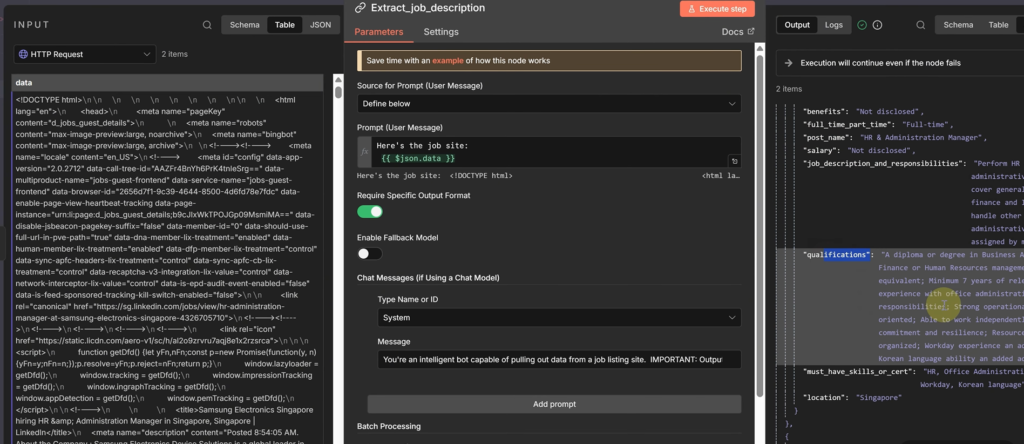The image size is (1024, 444).
Task: Switch input view to JSON
Action: 320,24
